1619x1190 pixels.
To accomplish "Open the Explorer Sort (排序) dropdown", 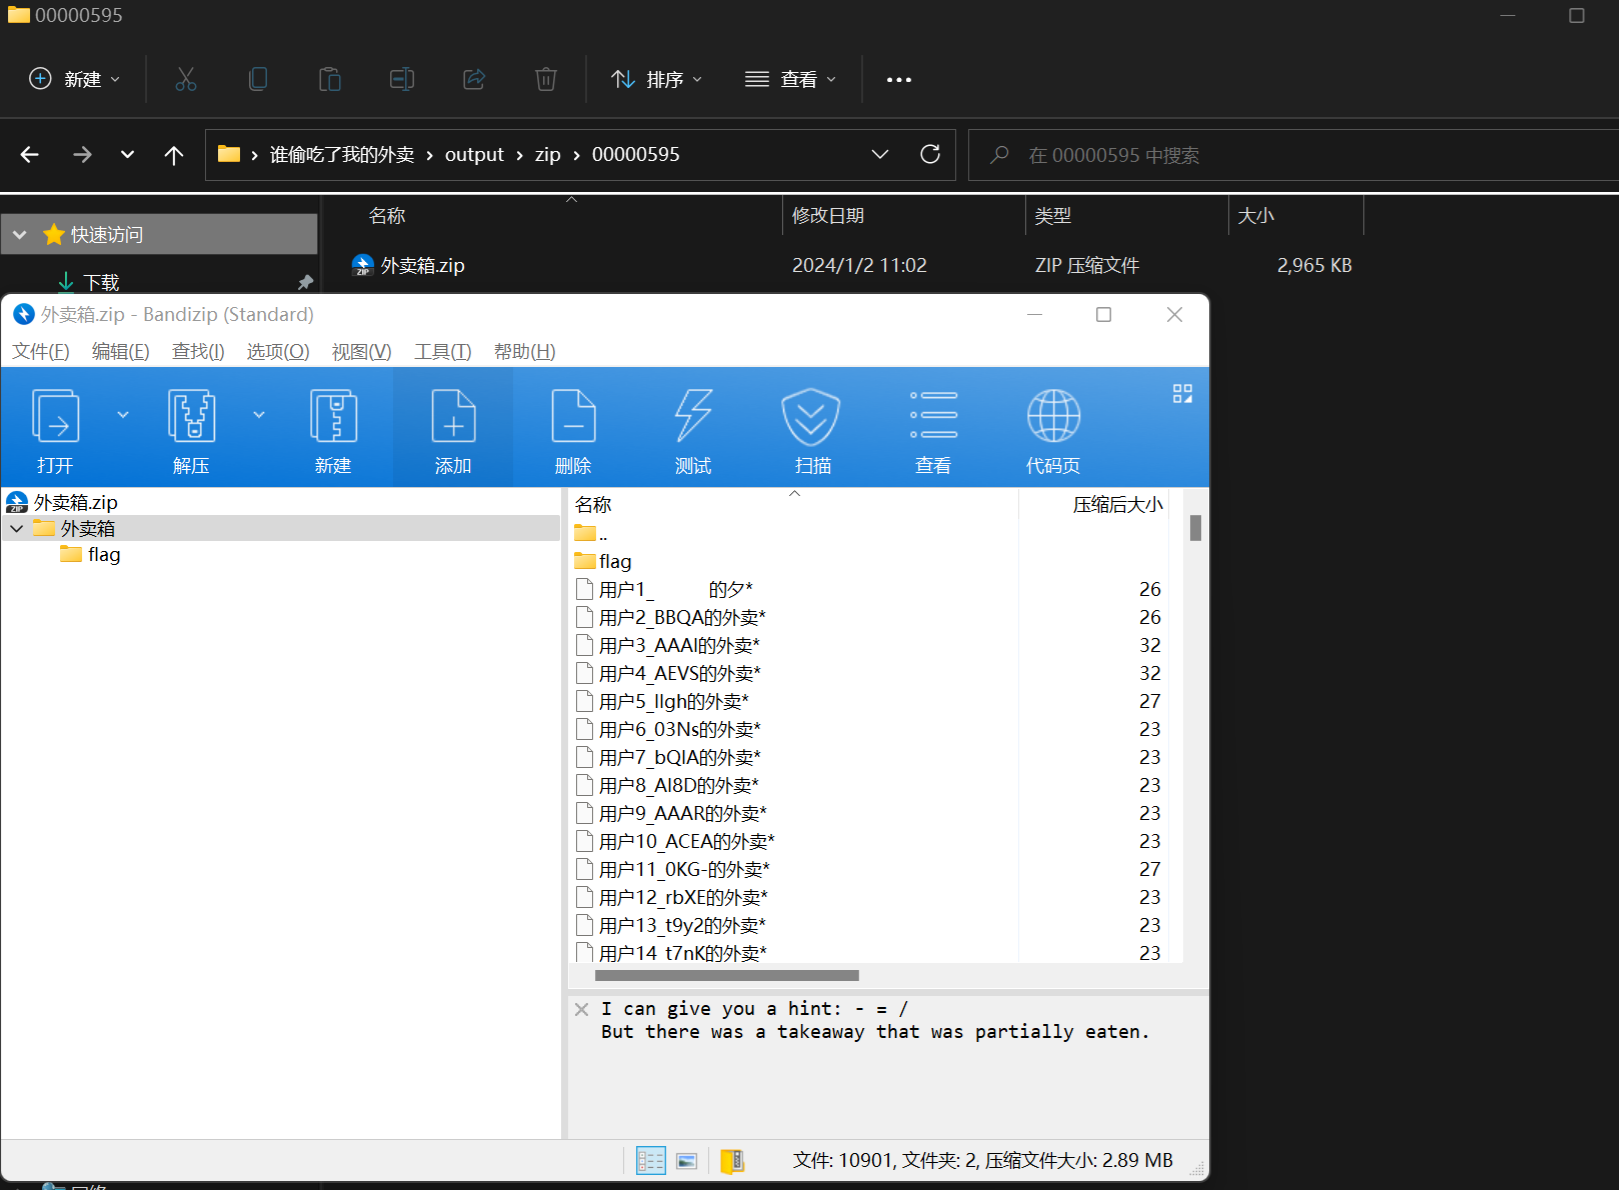I will 657,79.
